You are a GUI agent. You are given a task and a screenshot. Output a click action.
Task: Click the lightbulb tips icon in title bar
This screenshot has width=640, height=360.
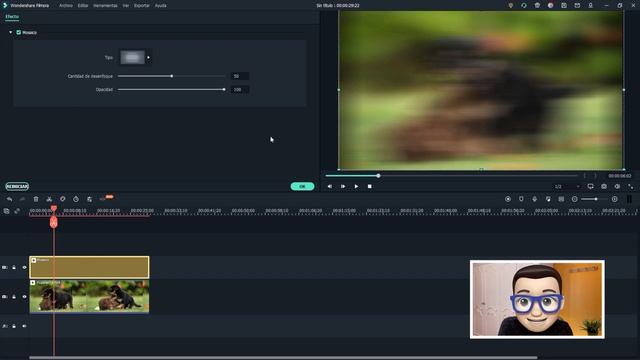(511, 6)
